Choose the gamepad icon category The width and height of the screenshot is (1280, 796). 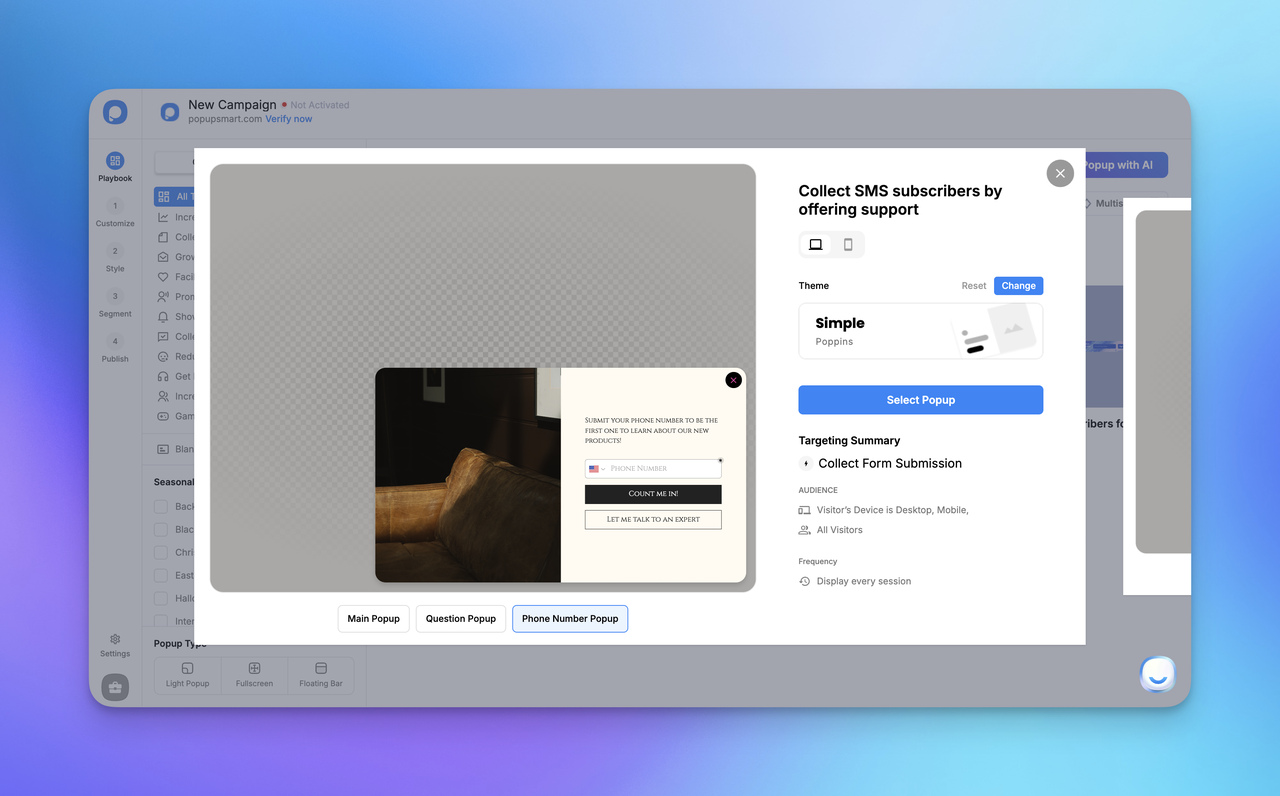point(164,416)
